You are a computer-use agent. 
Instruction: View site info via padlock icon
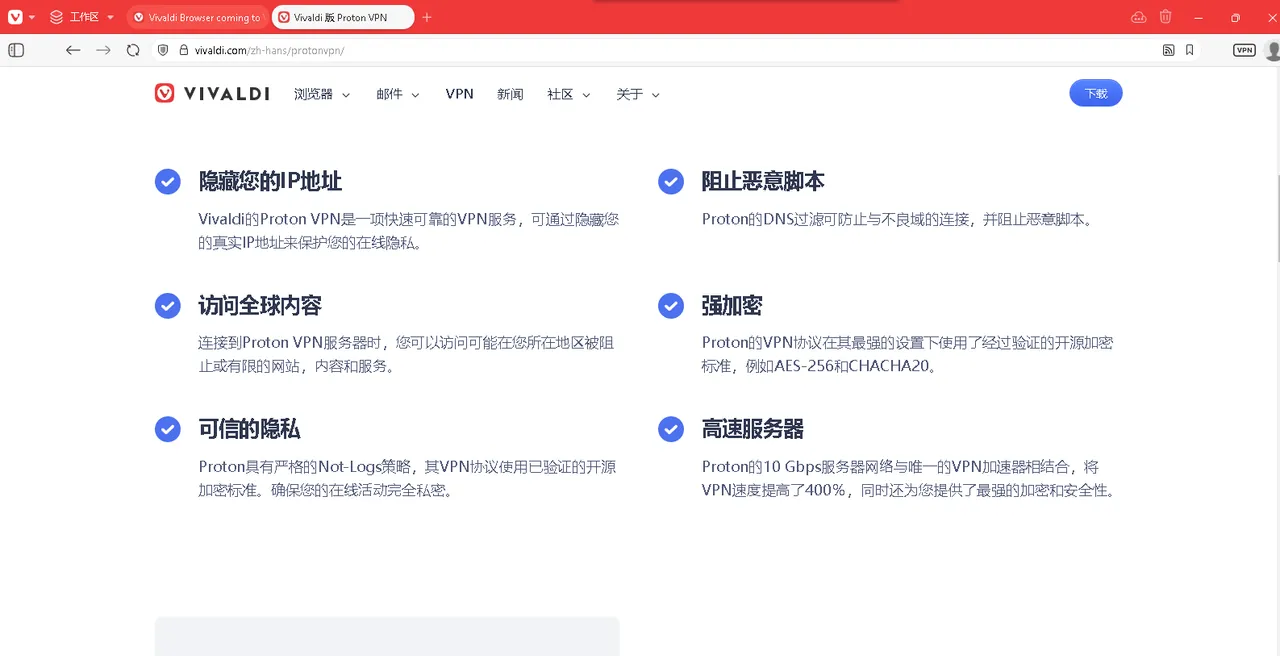click(183, 50)
